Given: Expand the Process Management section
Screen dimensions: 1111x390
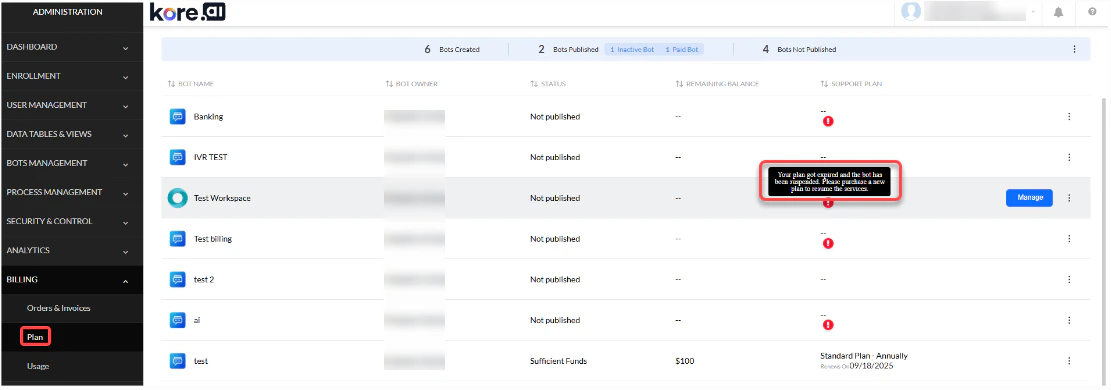Looking at the screenshot, I should 71,192.
